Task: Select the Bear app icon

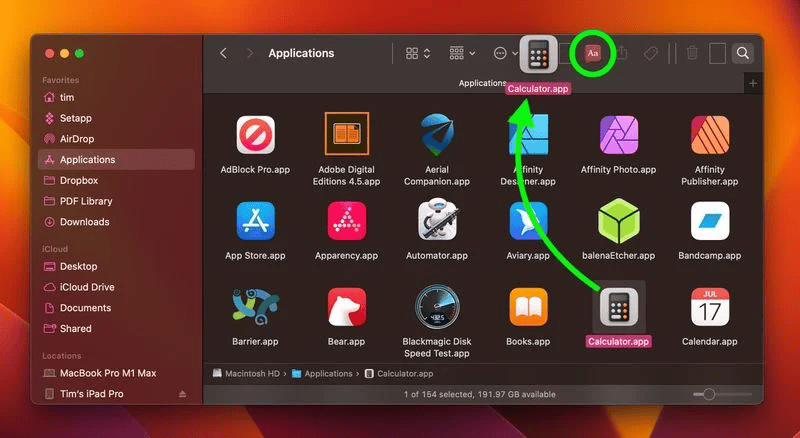Action: point(346,308)
